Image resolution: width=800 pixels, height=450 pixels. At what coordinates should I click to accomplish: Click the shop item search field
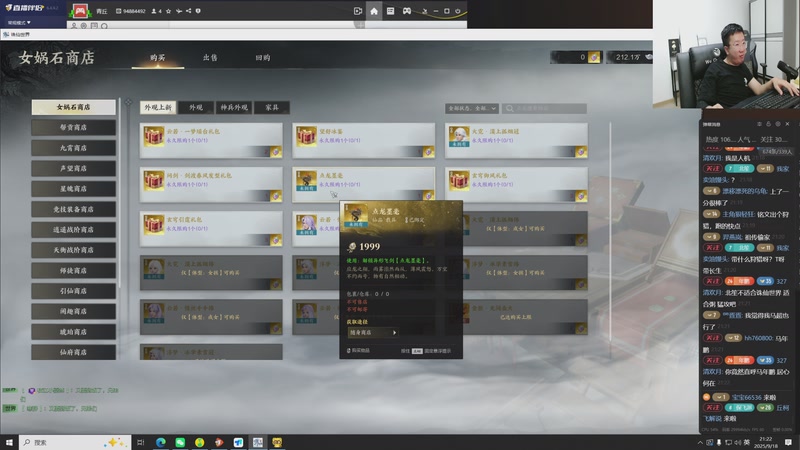(544, 108)
